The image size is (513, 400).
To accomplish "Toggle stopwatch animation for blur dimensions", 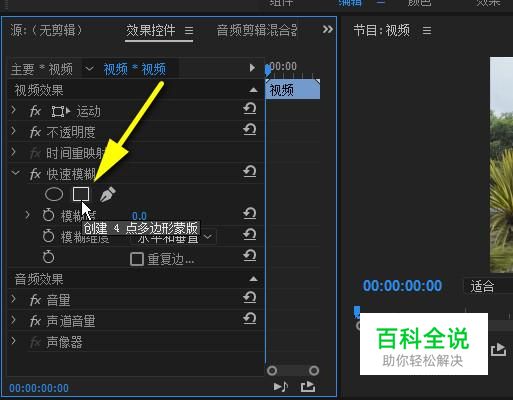I will pyautogui.click(x=48, y=236).
